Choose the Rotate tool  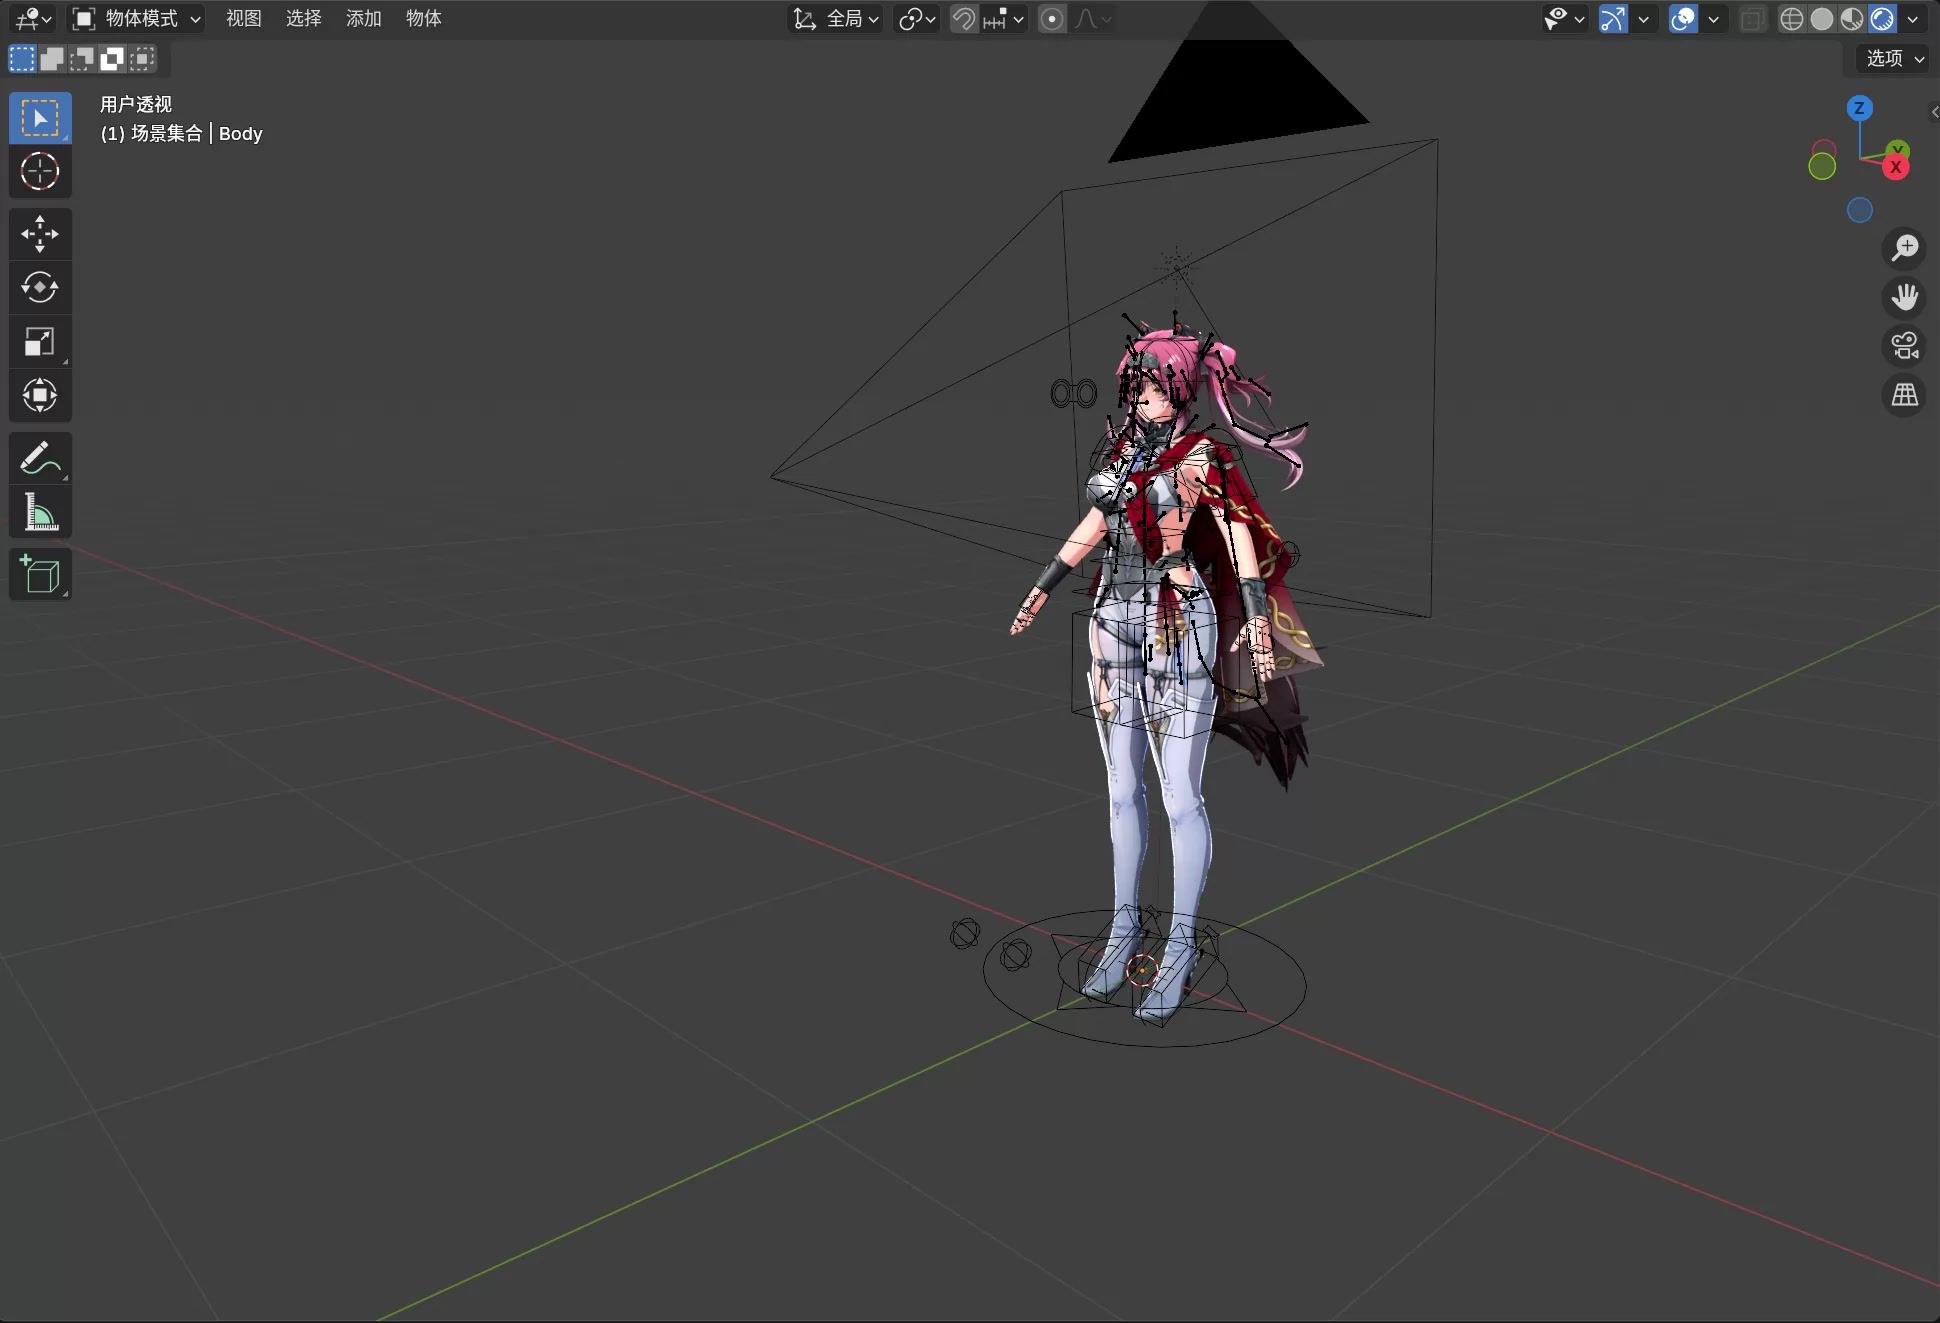40,288
